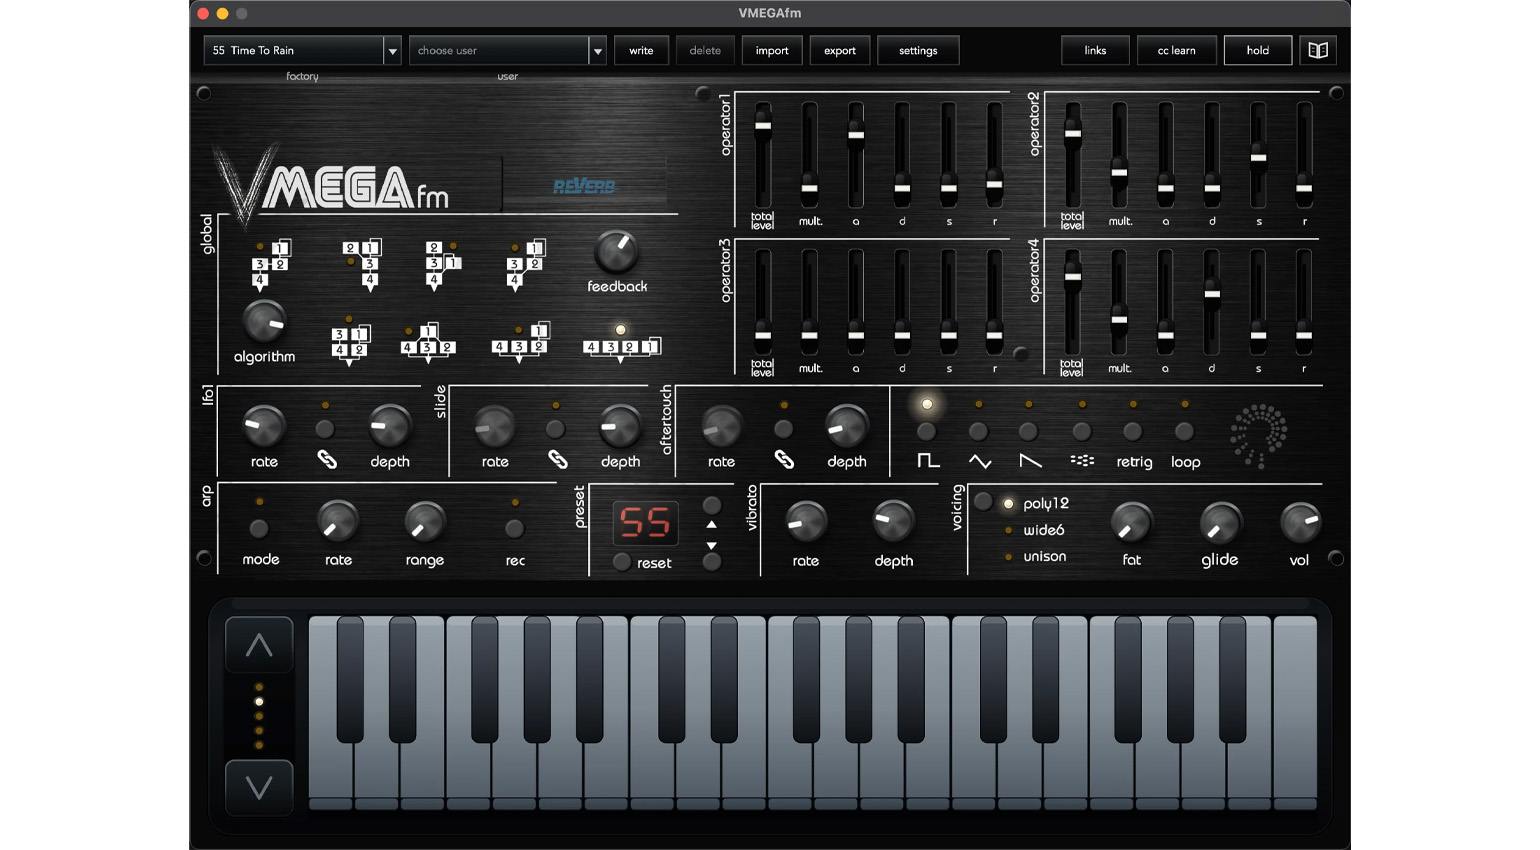1540x850 pixels.
Task: Click the write button
Action: pos(641,51)
